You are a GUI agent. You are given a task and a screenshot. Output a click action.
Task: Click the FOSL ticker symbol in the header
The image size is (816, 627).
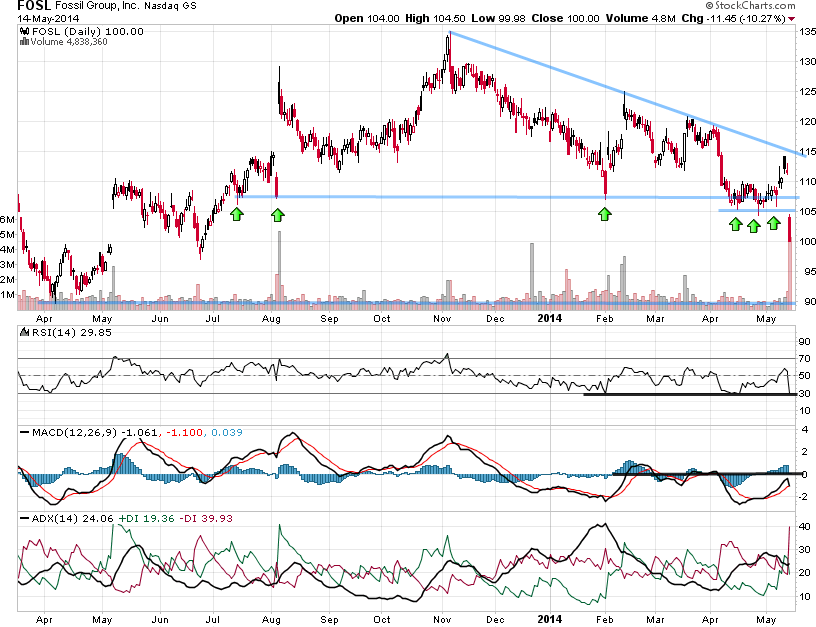point(34,6)
